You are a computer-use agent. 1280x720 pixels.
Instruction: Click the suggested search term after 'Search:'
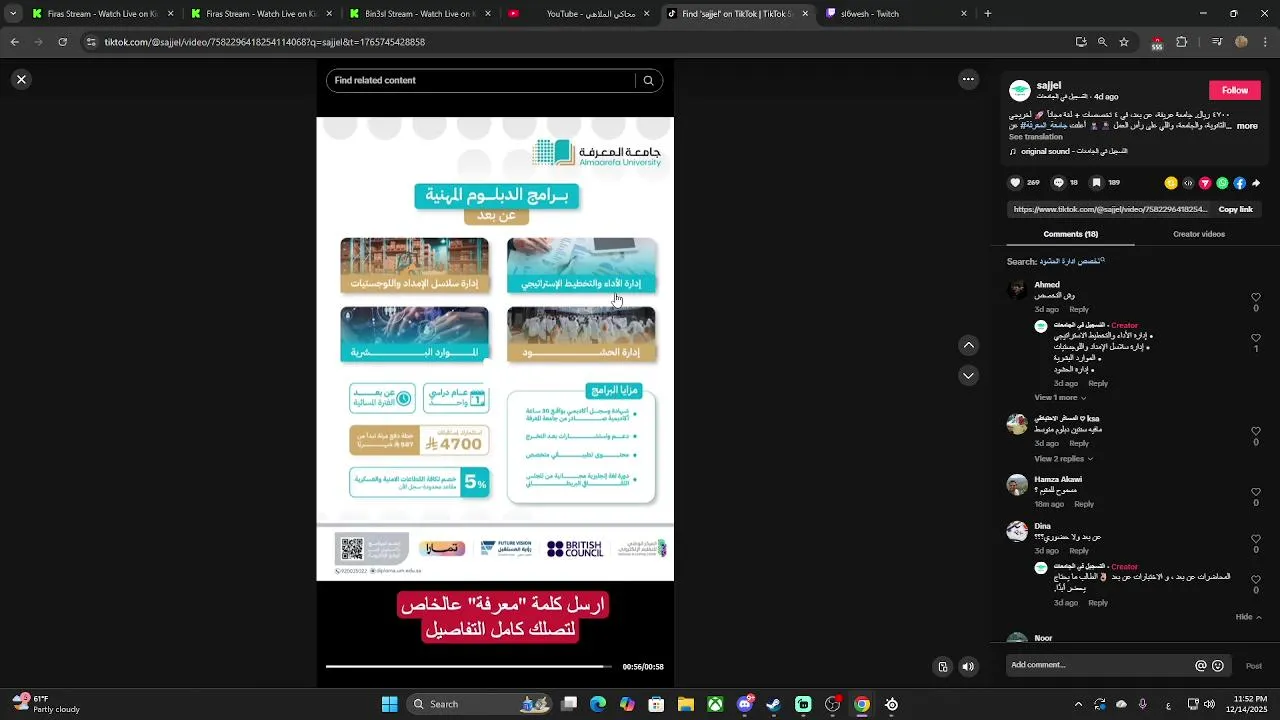point(1072,261)
